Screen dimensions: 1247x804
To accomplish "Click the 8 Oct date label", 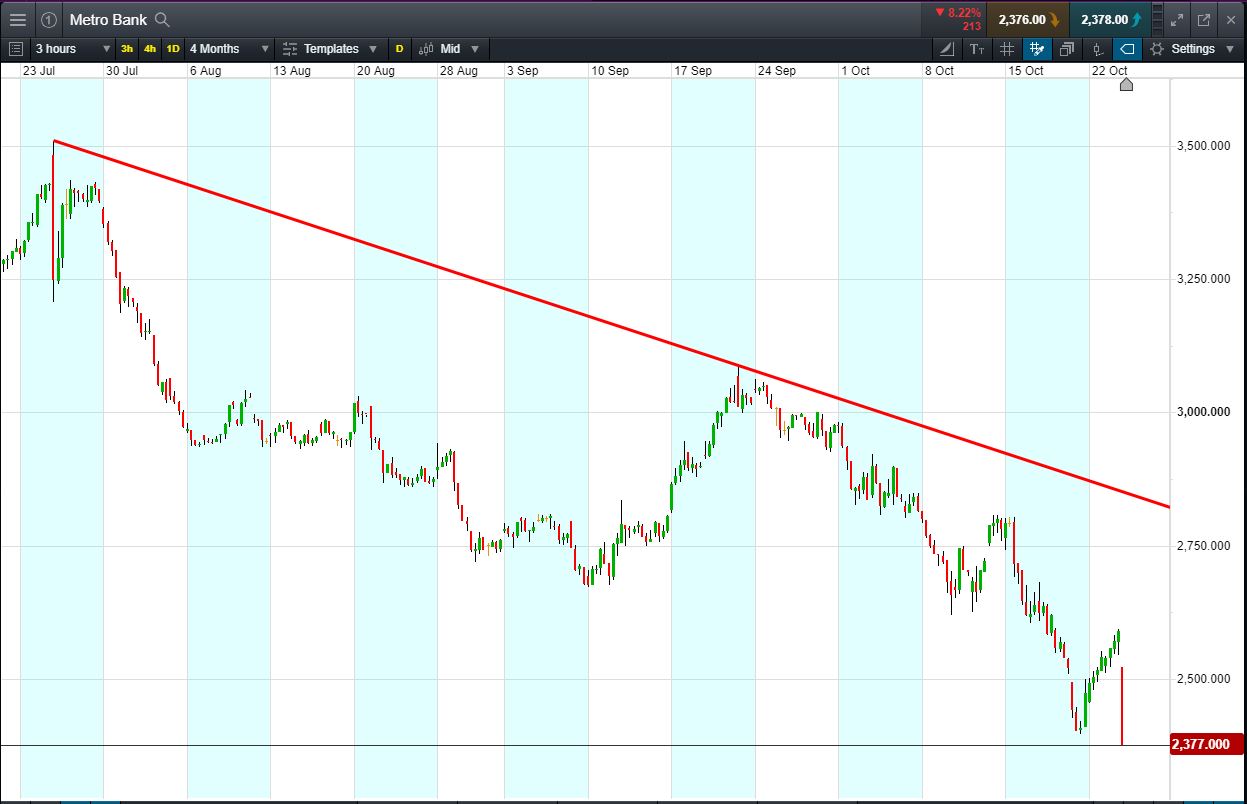I will 939,70.
